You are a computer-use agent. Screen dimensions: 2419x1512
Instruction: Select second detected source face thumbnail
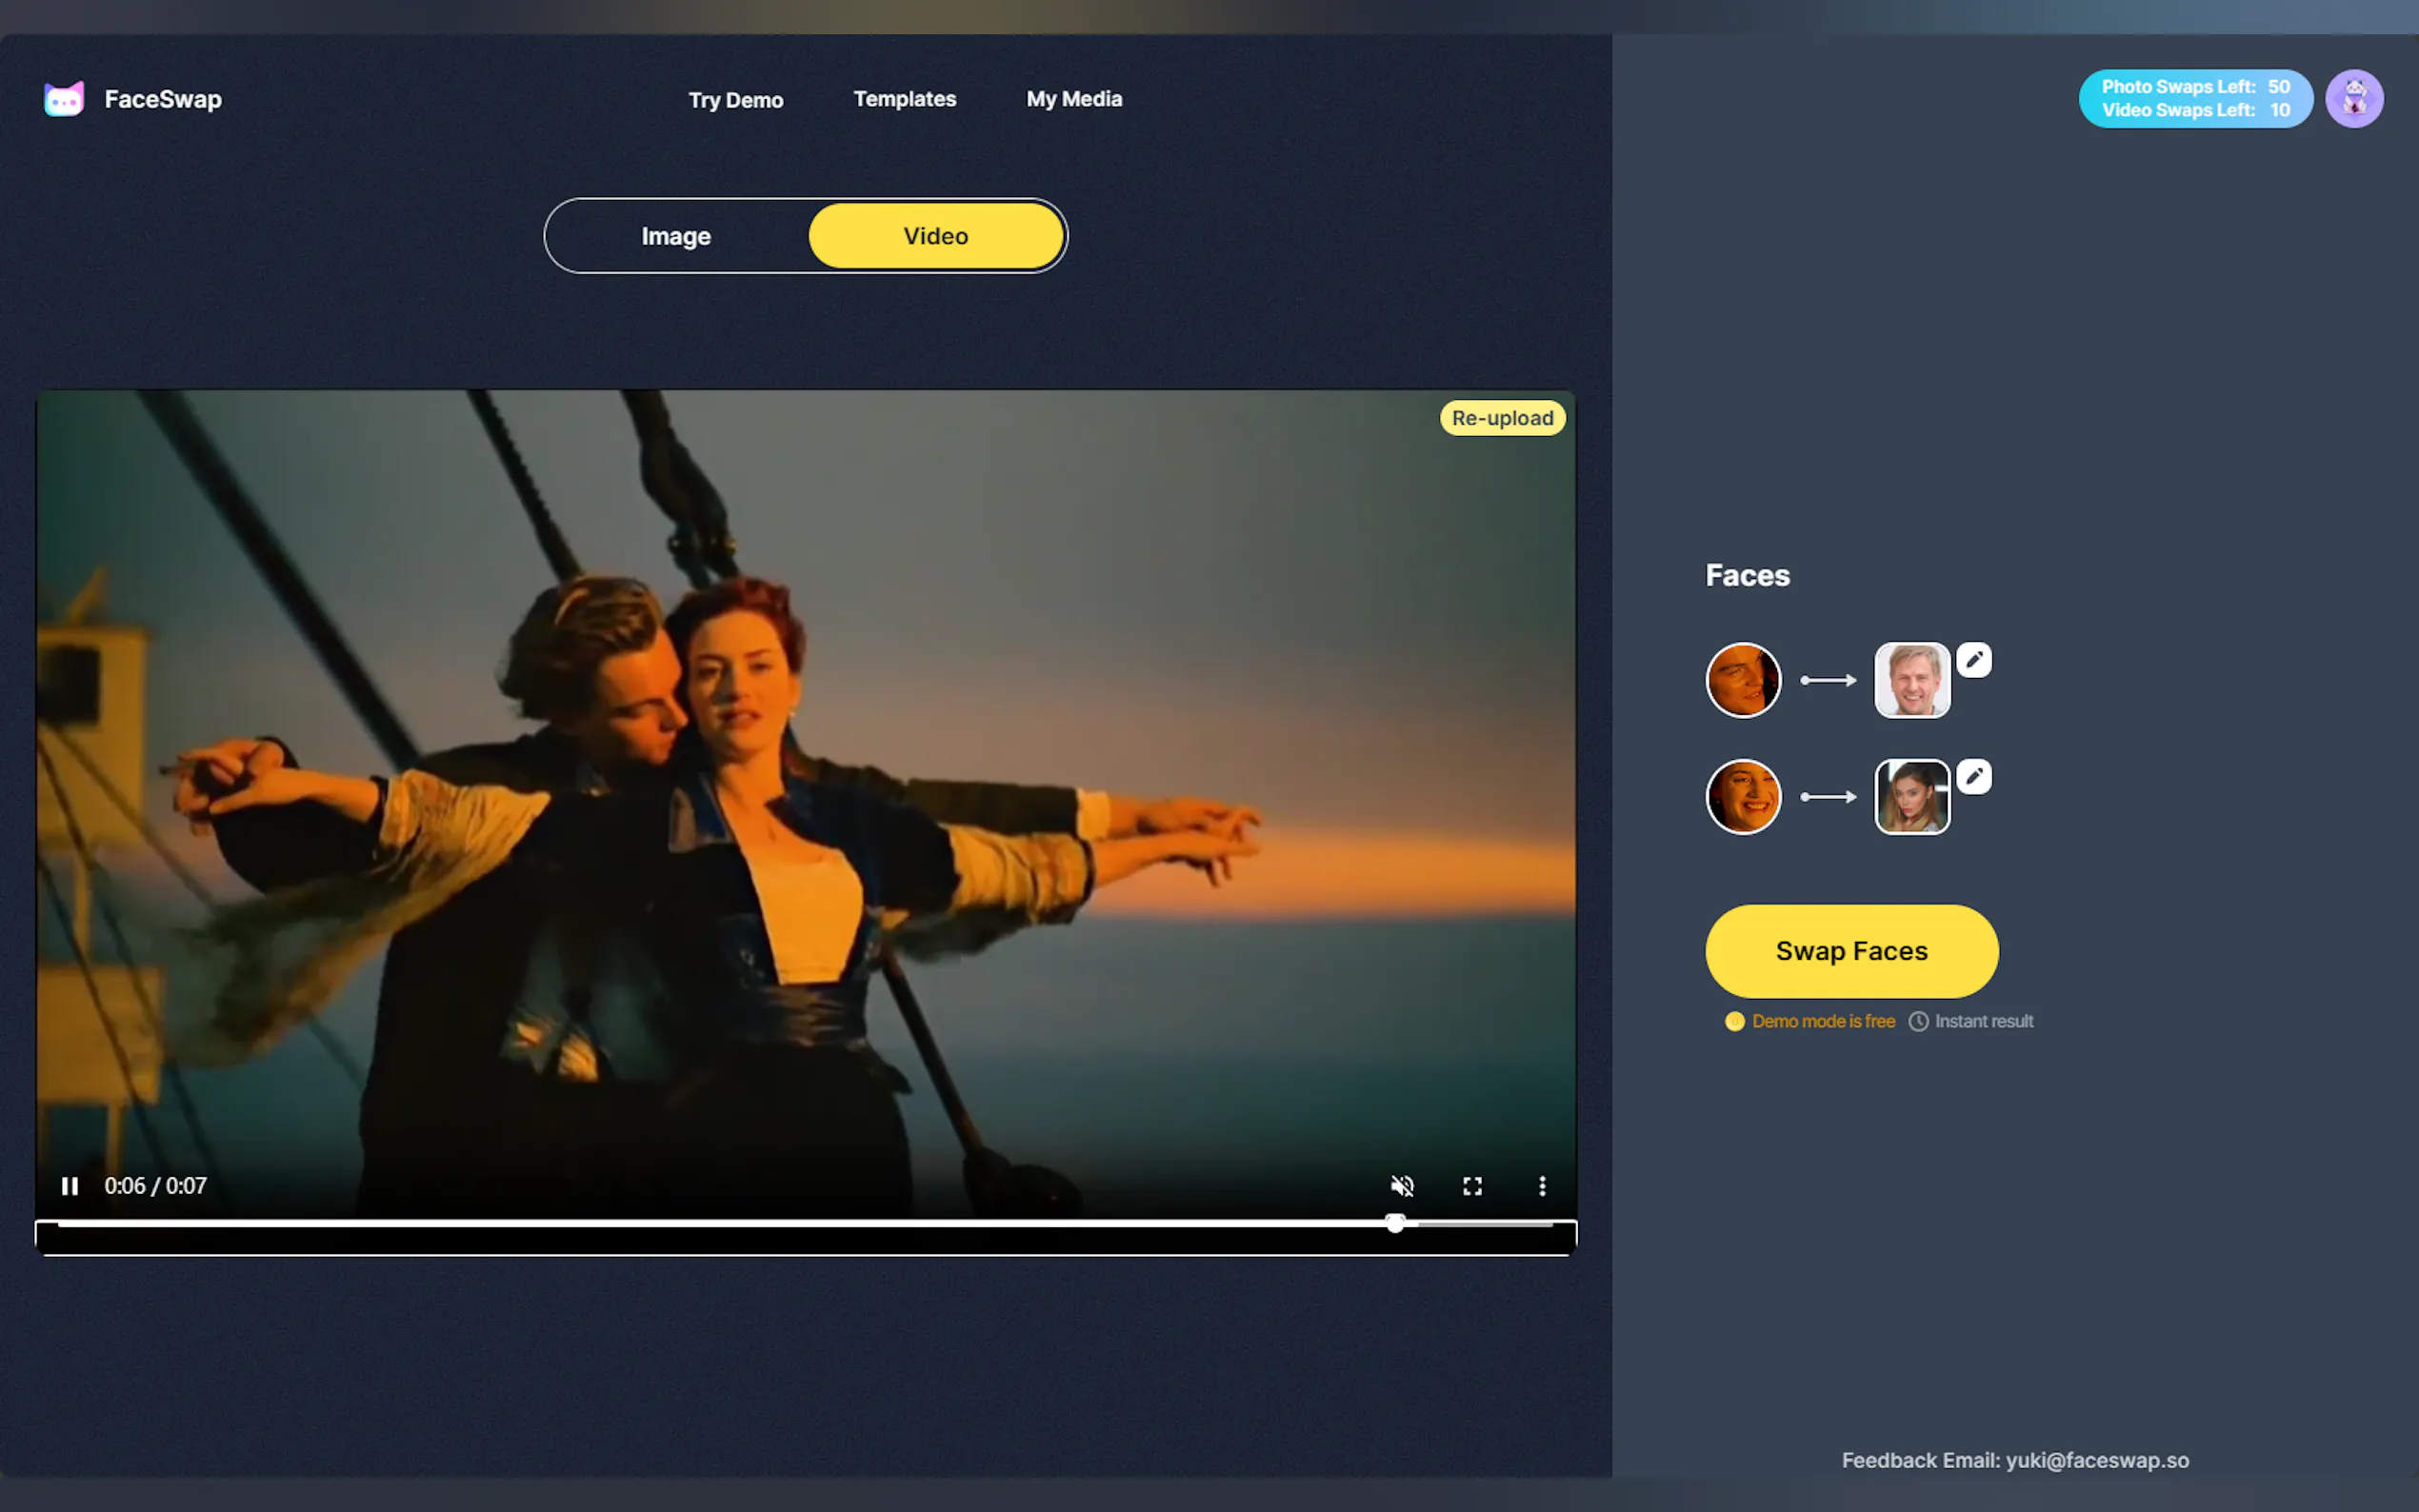(1743, 797)
